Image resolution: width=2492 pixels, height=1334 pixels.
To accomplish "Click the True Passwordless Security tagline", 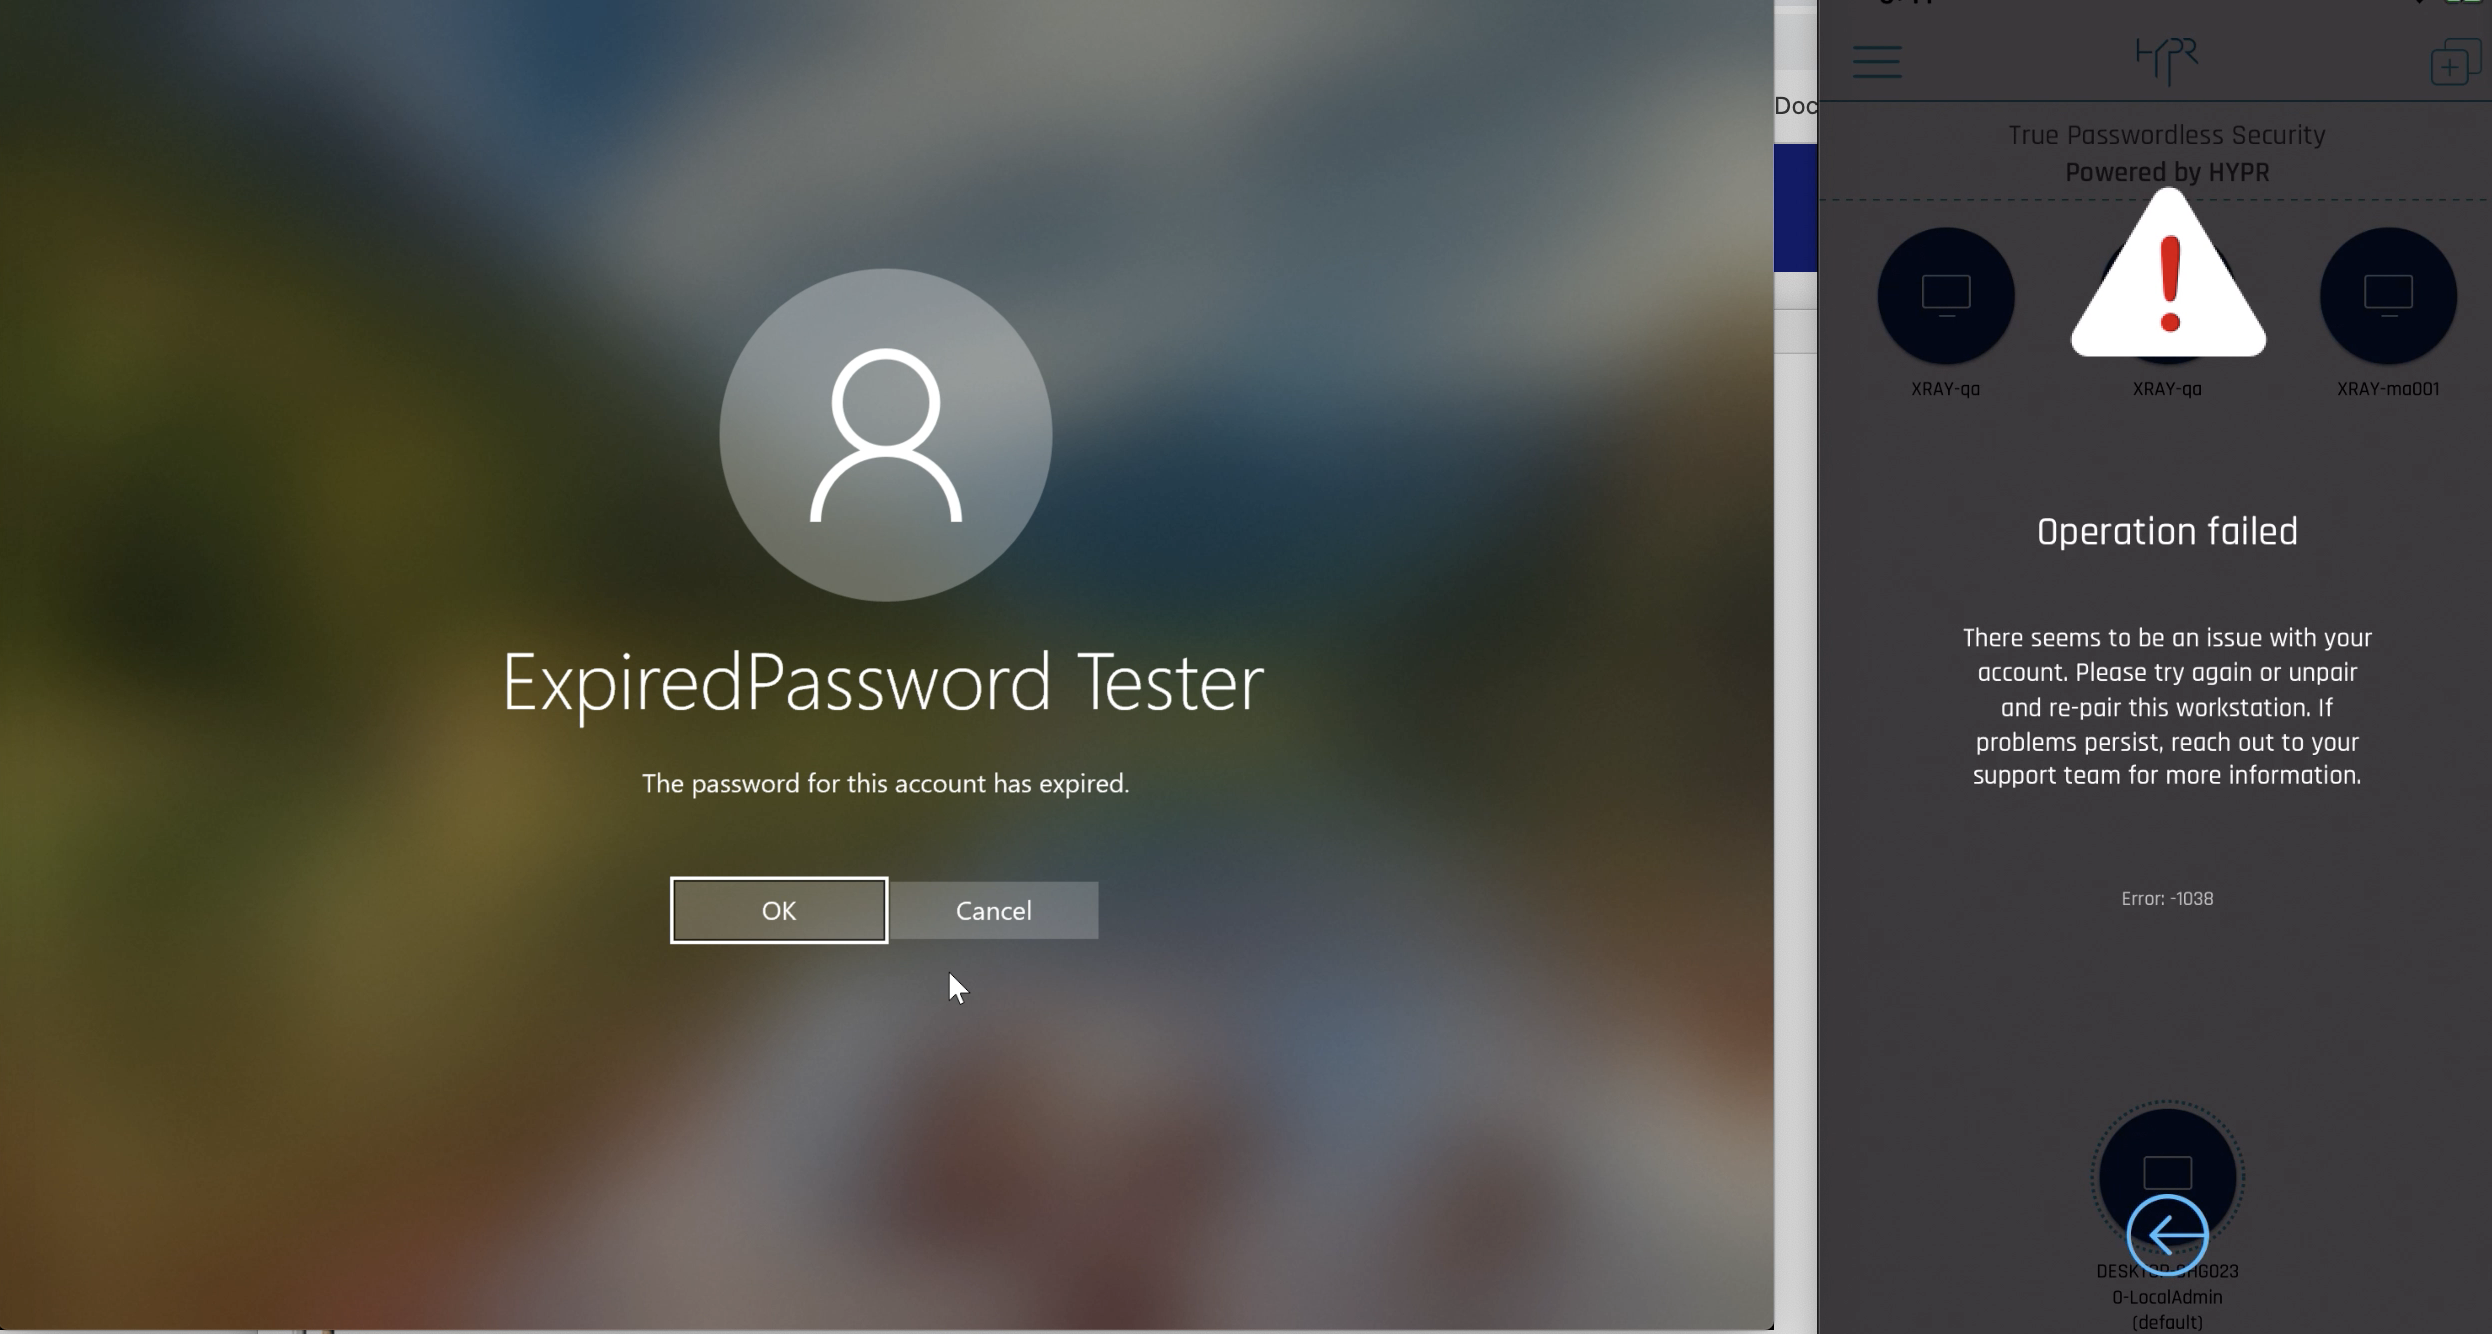I will click(2167, 135).
